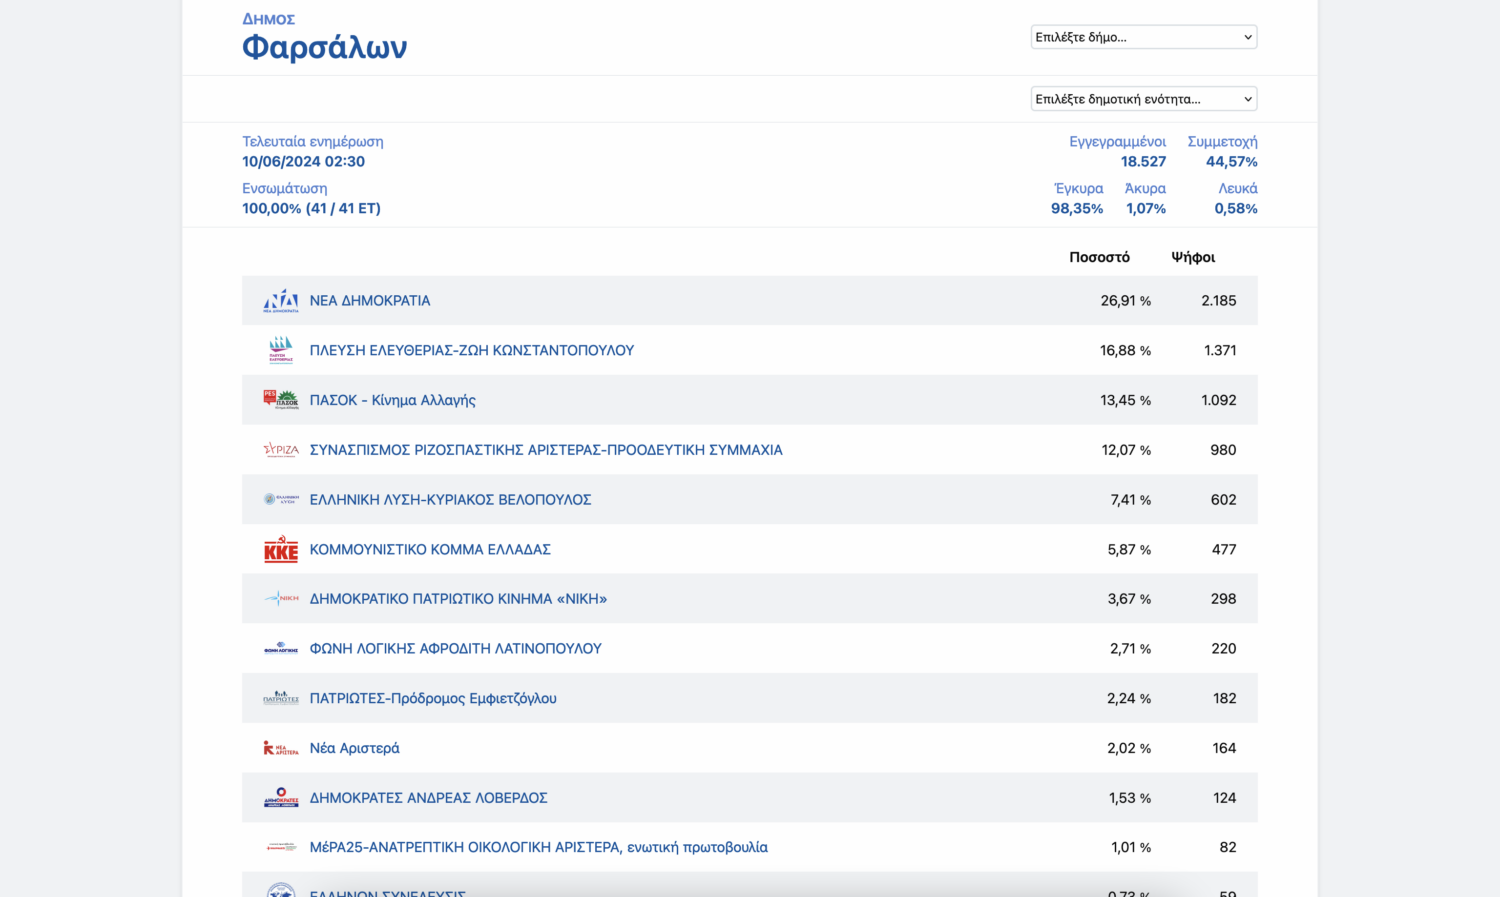The image size is (1500, 897).
Task: Click the ΝΙΚΗ party logo
Action: pos(281,599)
